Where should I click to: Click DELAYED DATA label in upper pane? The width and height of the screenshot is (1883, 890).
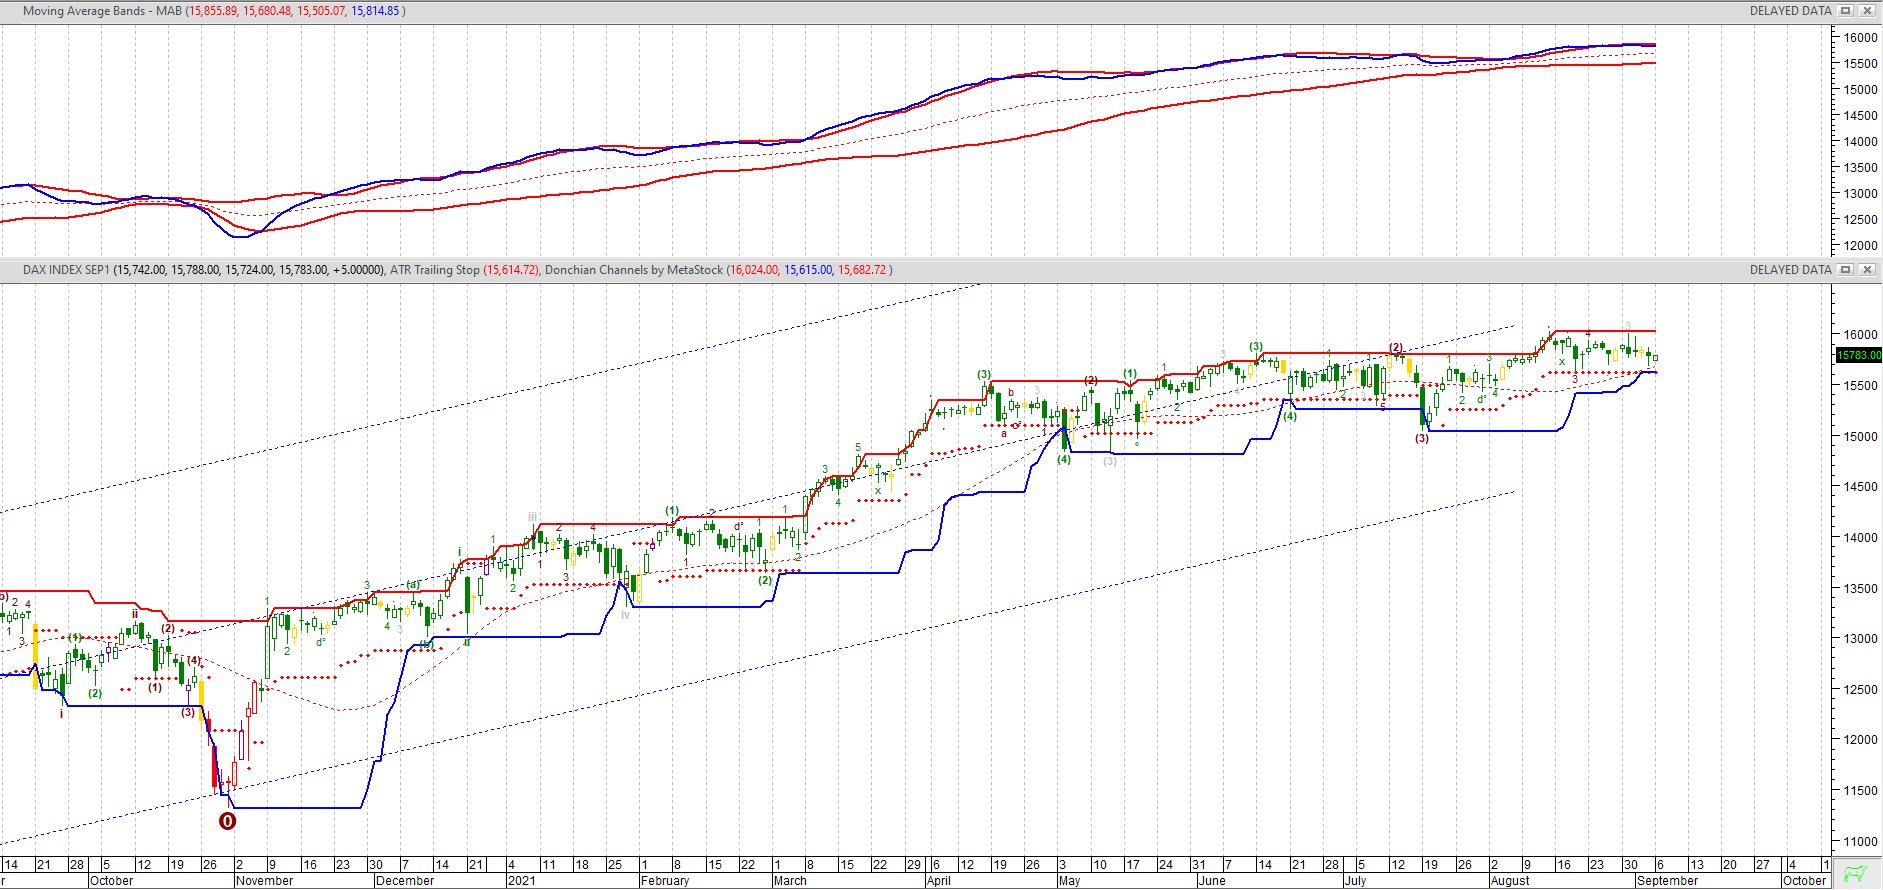pos(1790,11)
